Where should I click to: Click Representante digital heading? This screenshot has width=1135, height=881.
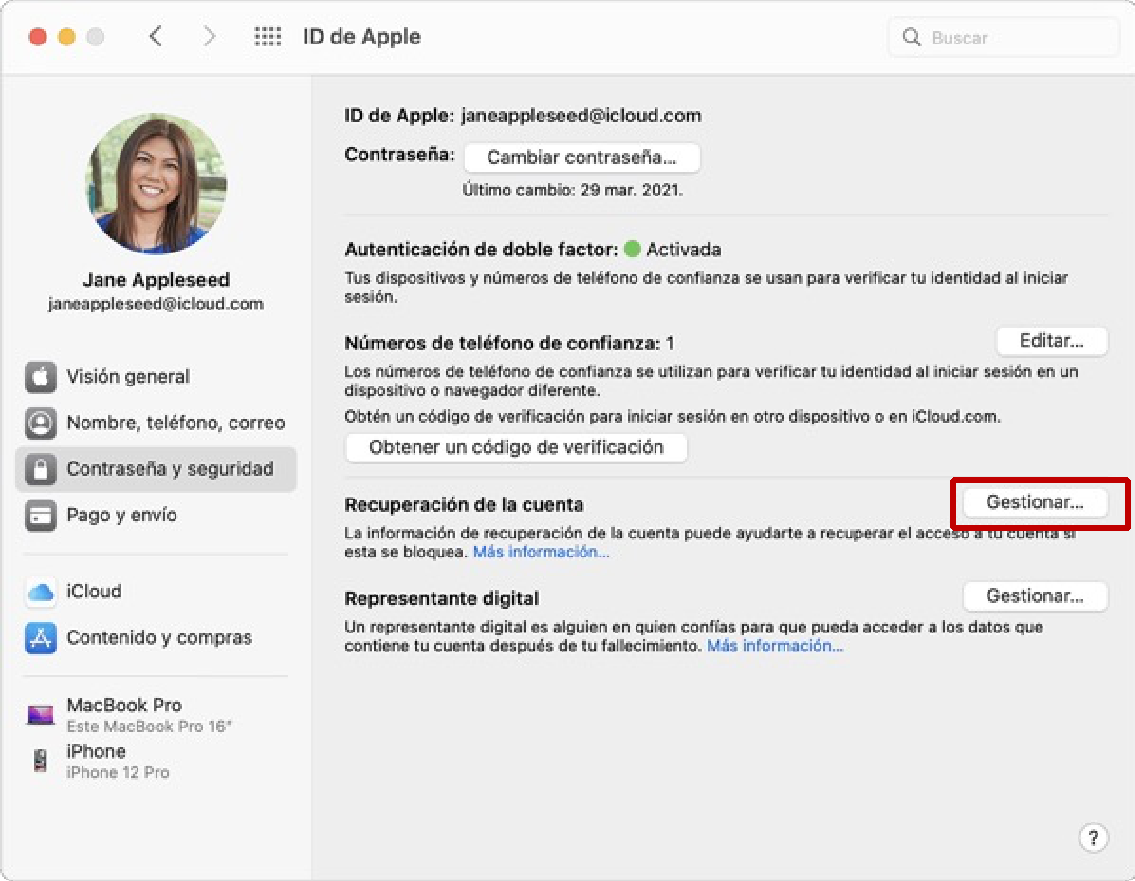(442, 599)
